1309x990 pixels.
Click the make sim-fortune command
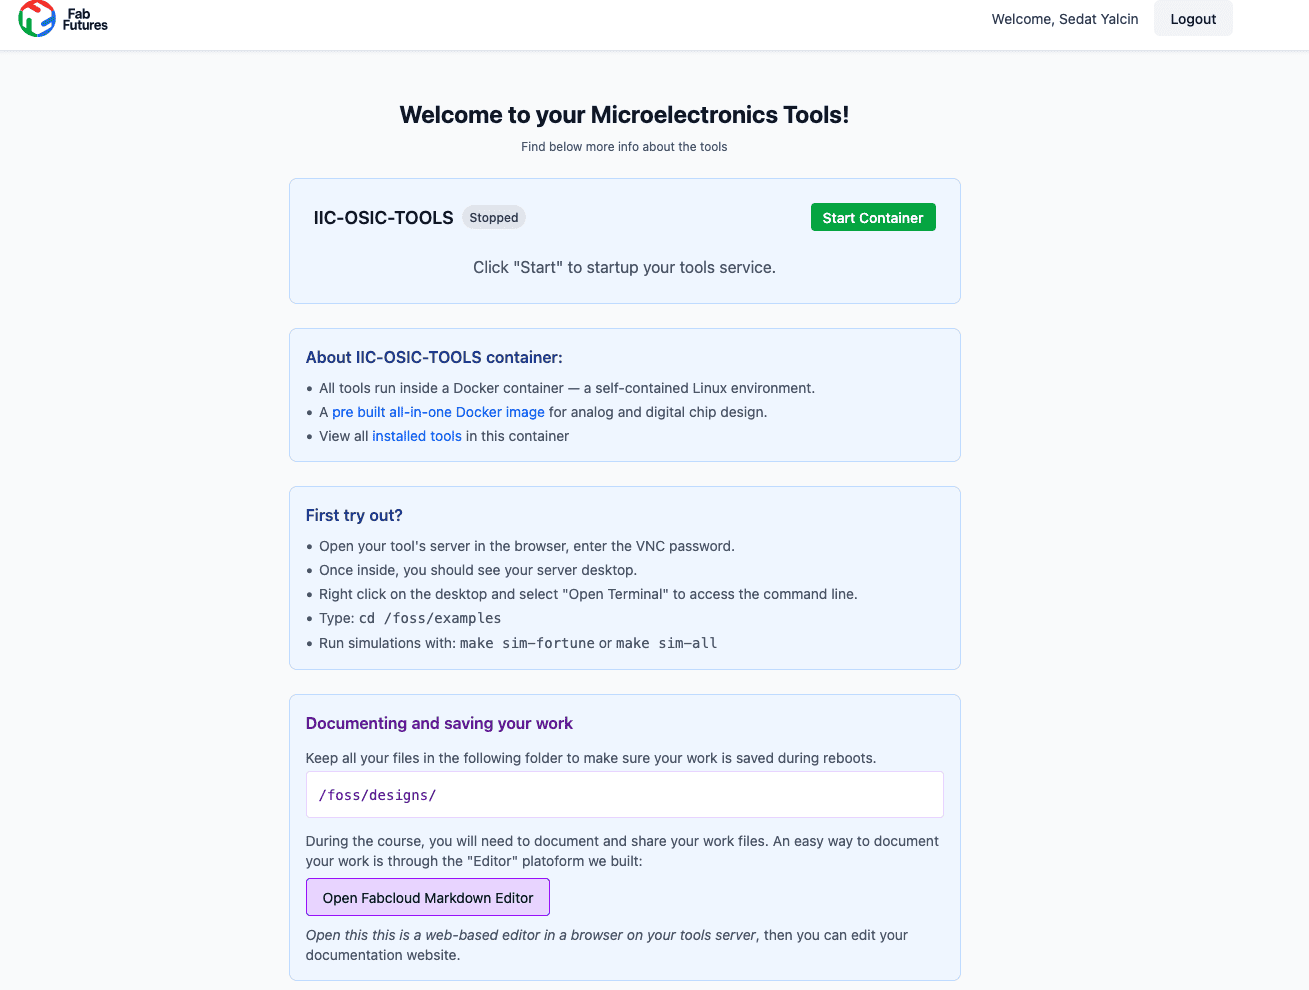click(527, 643)
